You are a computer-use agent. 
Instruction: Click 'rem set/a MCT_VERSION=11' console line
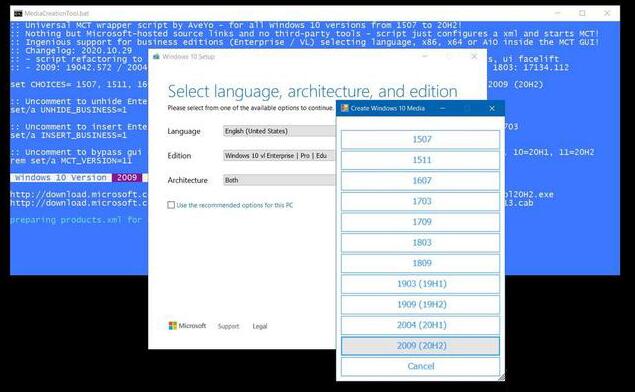pos(71,161)
